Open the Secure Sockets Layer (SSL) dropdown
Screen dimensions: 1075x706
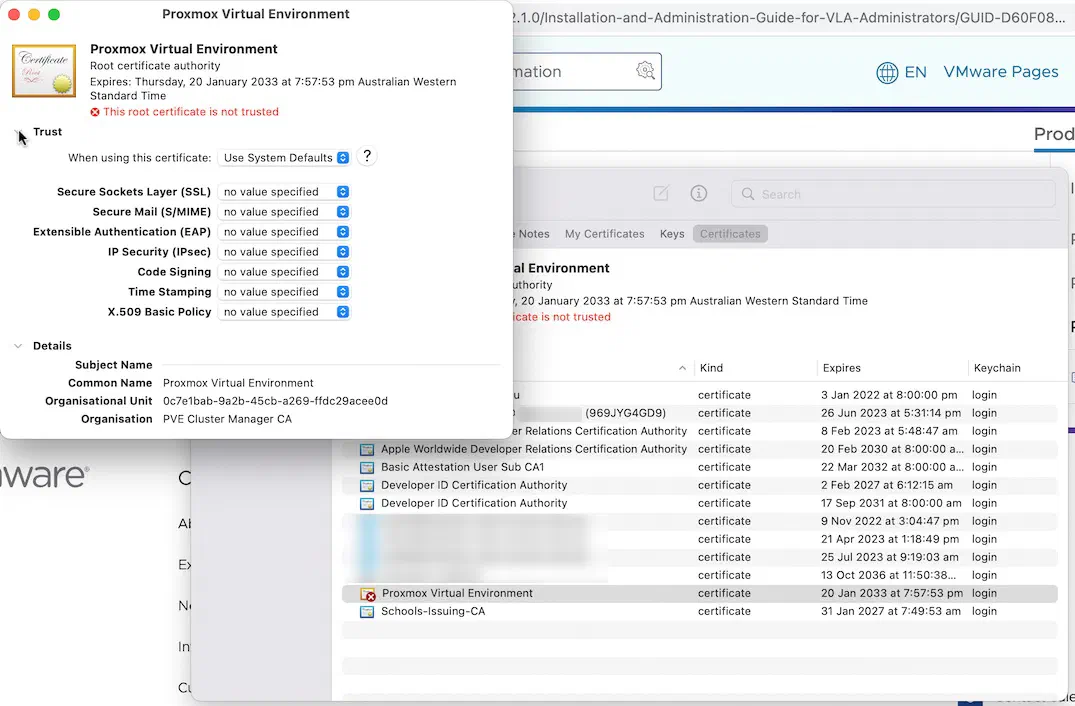point(284,192)
